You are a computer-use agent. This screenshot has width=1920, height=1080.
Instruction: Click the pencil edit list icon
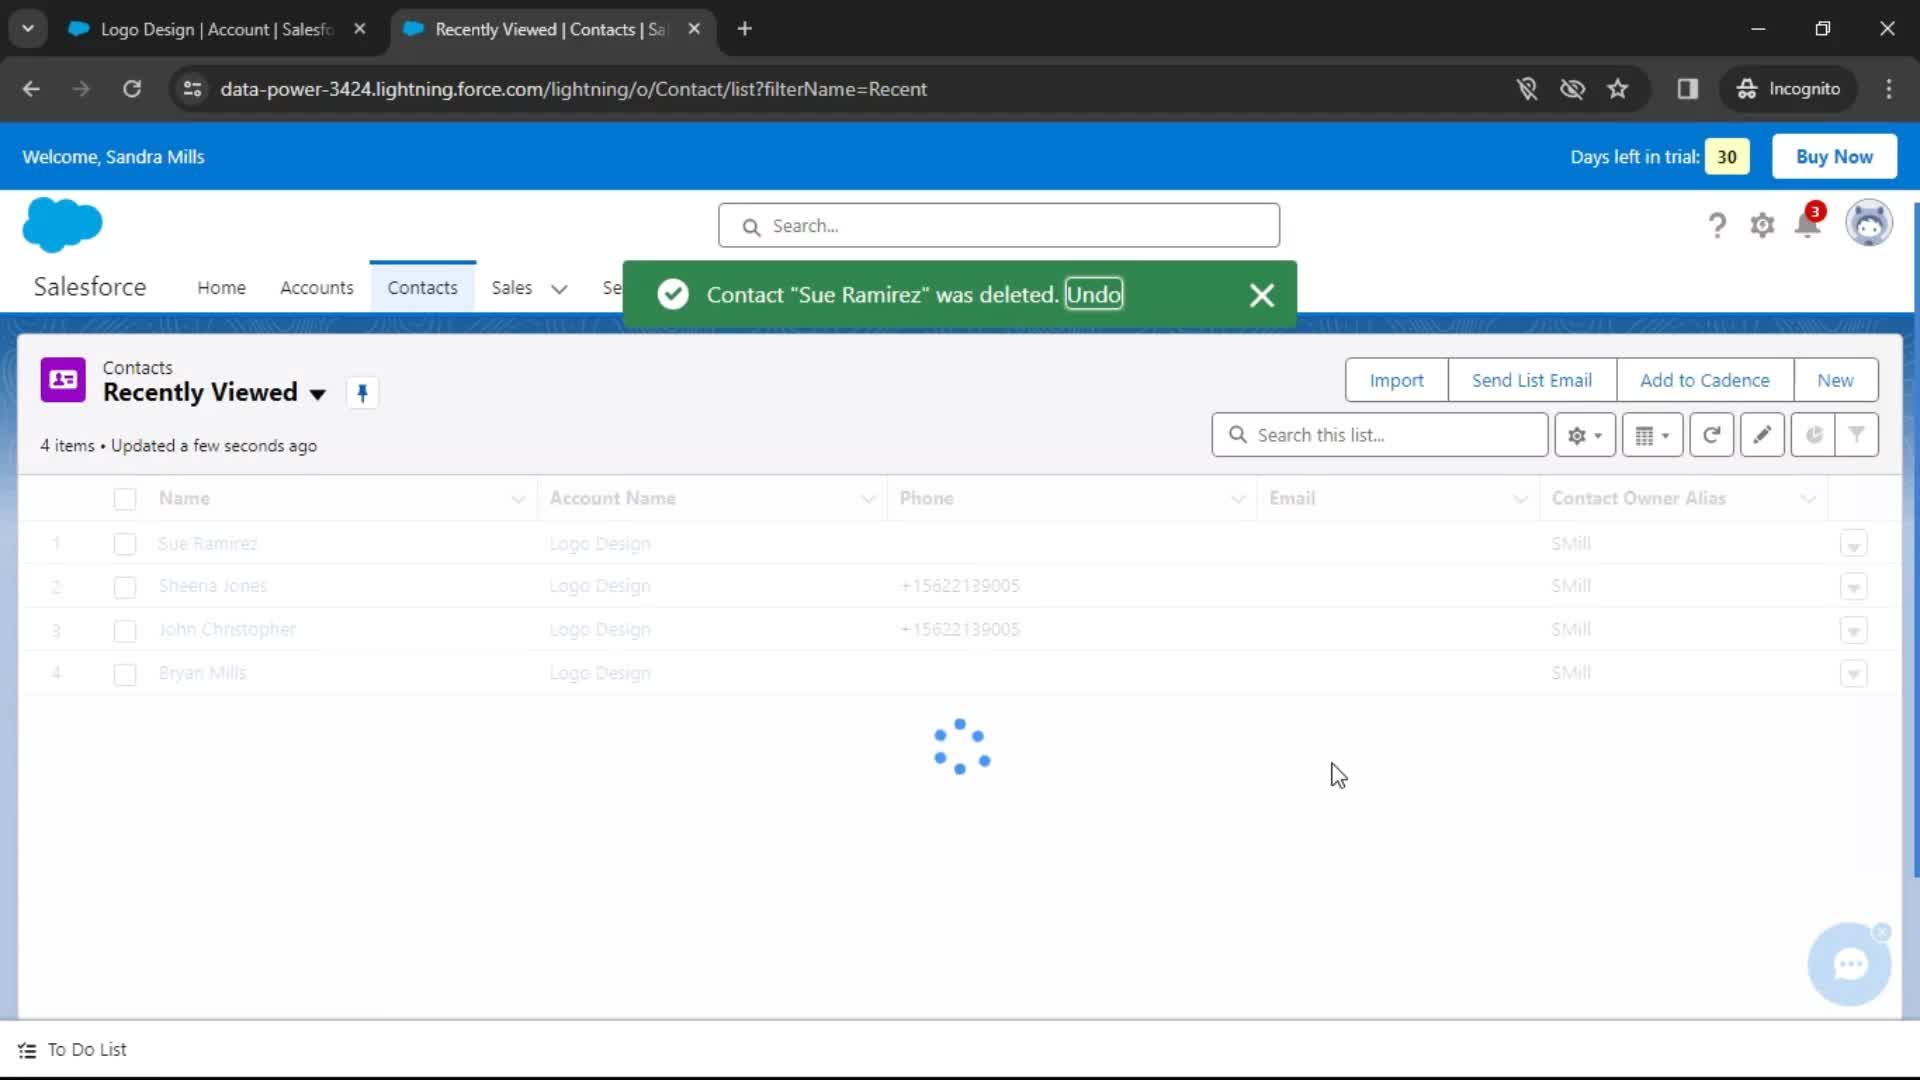pos(1762,435)
